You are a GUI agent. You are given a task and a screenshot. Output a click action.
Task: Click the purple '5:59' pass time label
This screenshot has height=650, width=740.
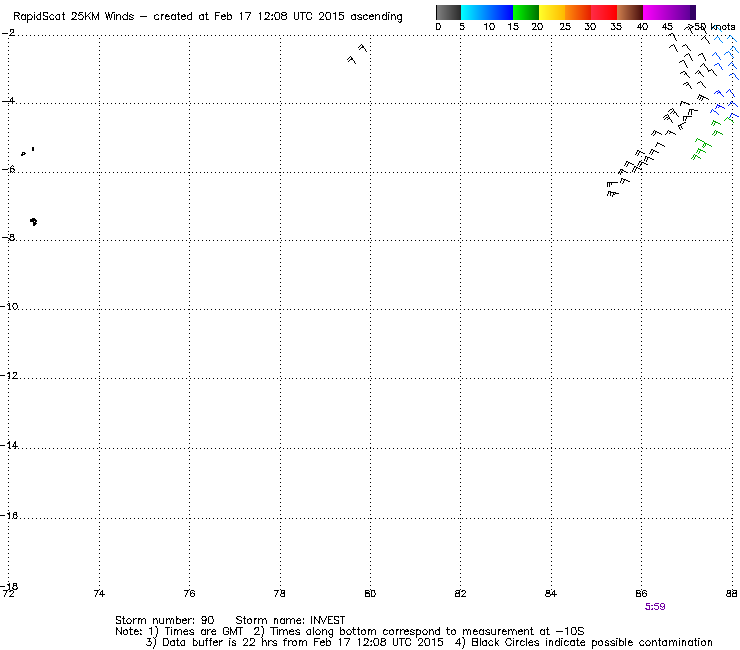tap(655, 607)
